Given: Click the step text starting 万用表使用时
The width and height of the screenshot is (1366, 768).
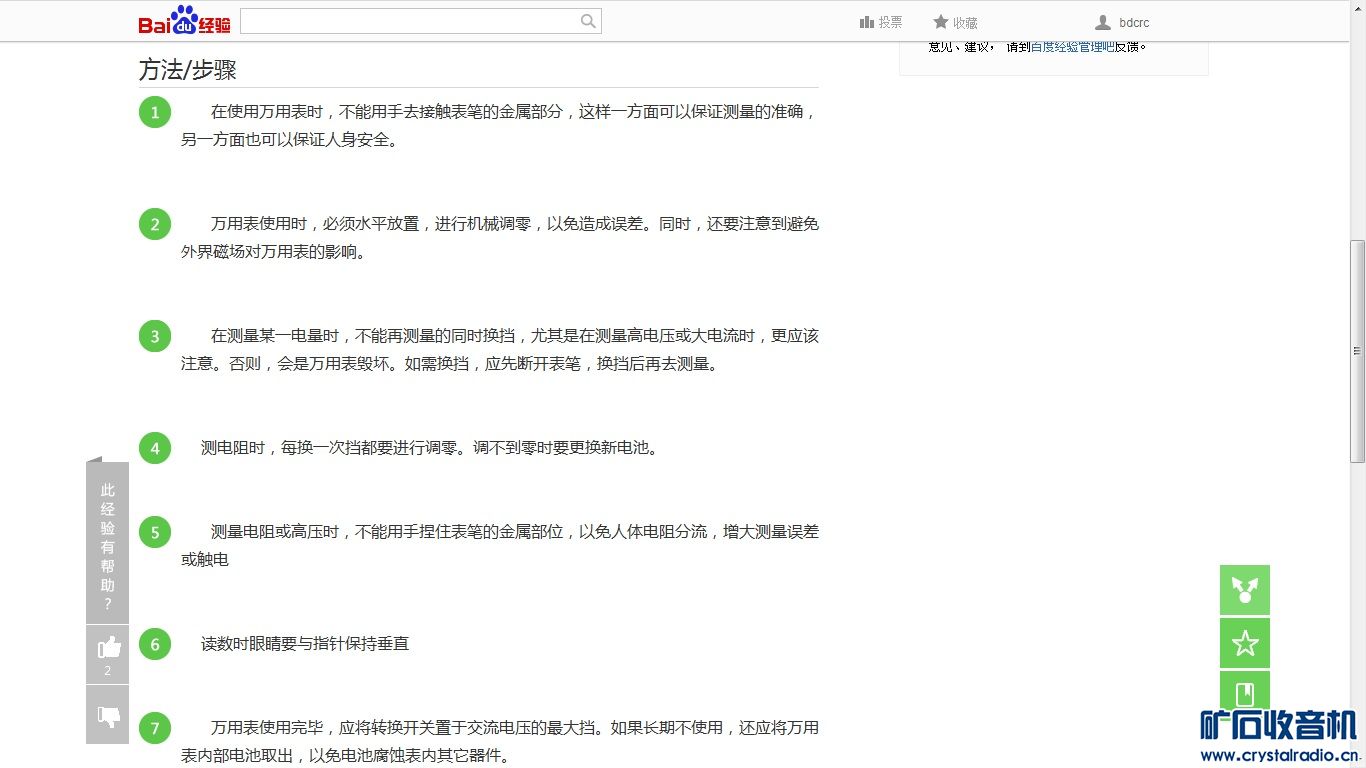Looking at the screenshot, I should coord(500,238).
